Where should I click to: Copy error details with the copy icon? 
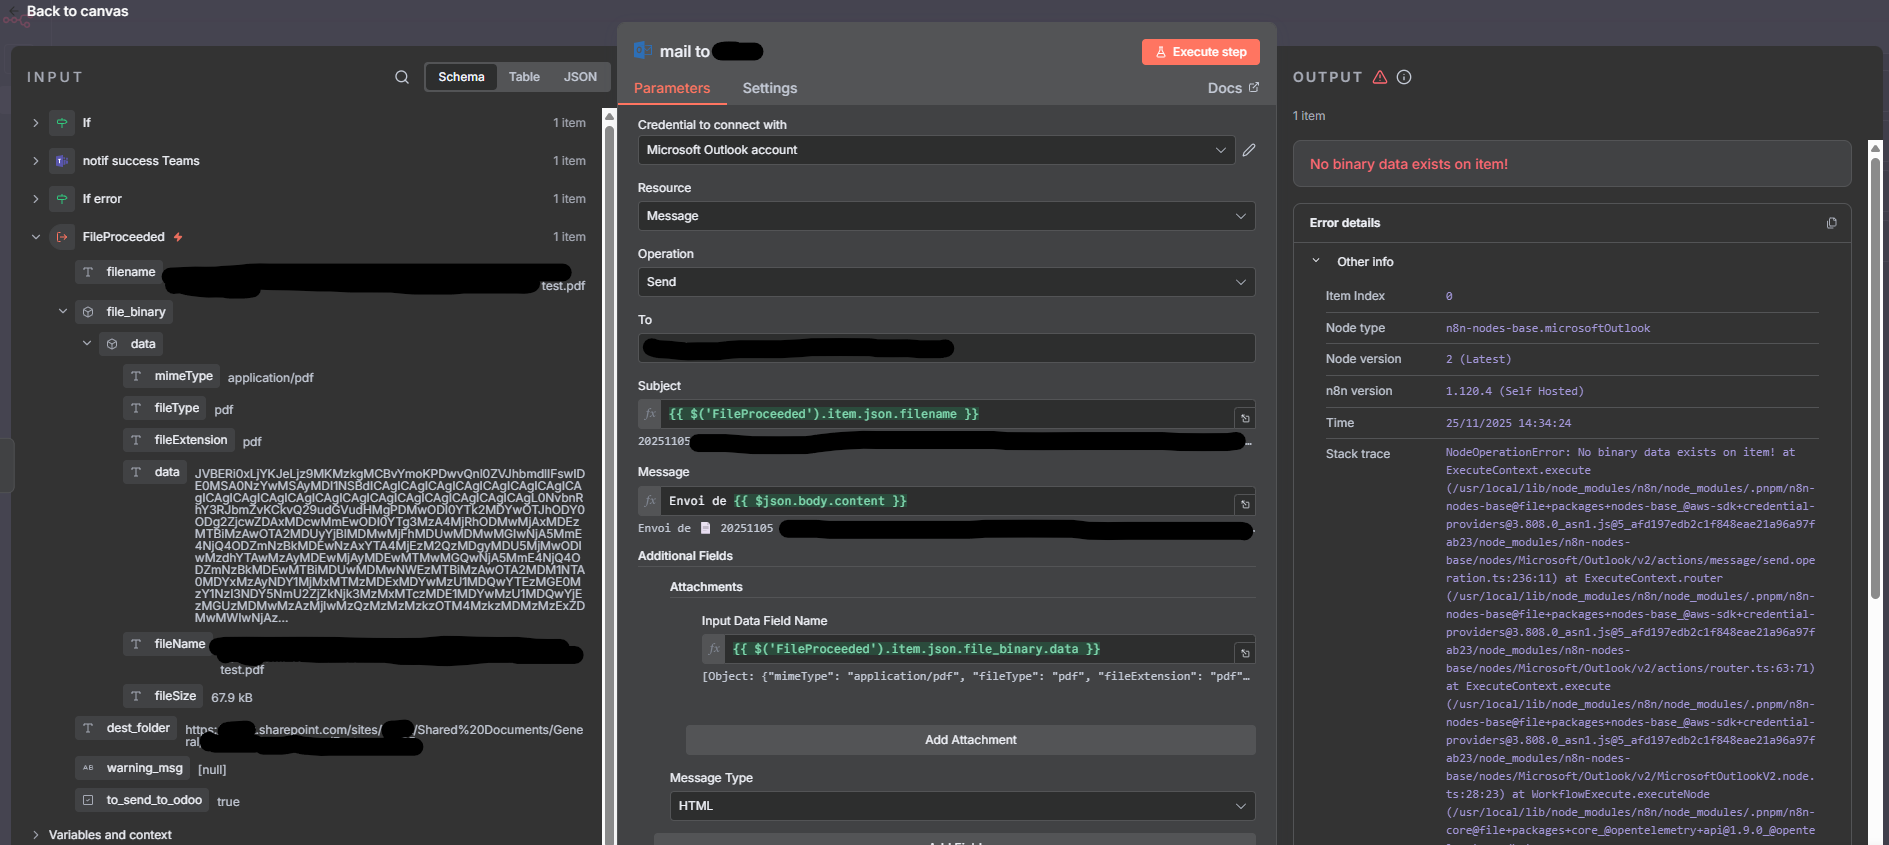[x=1831, y=223]
